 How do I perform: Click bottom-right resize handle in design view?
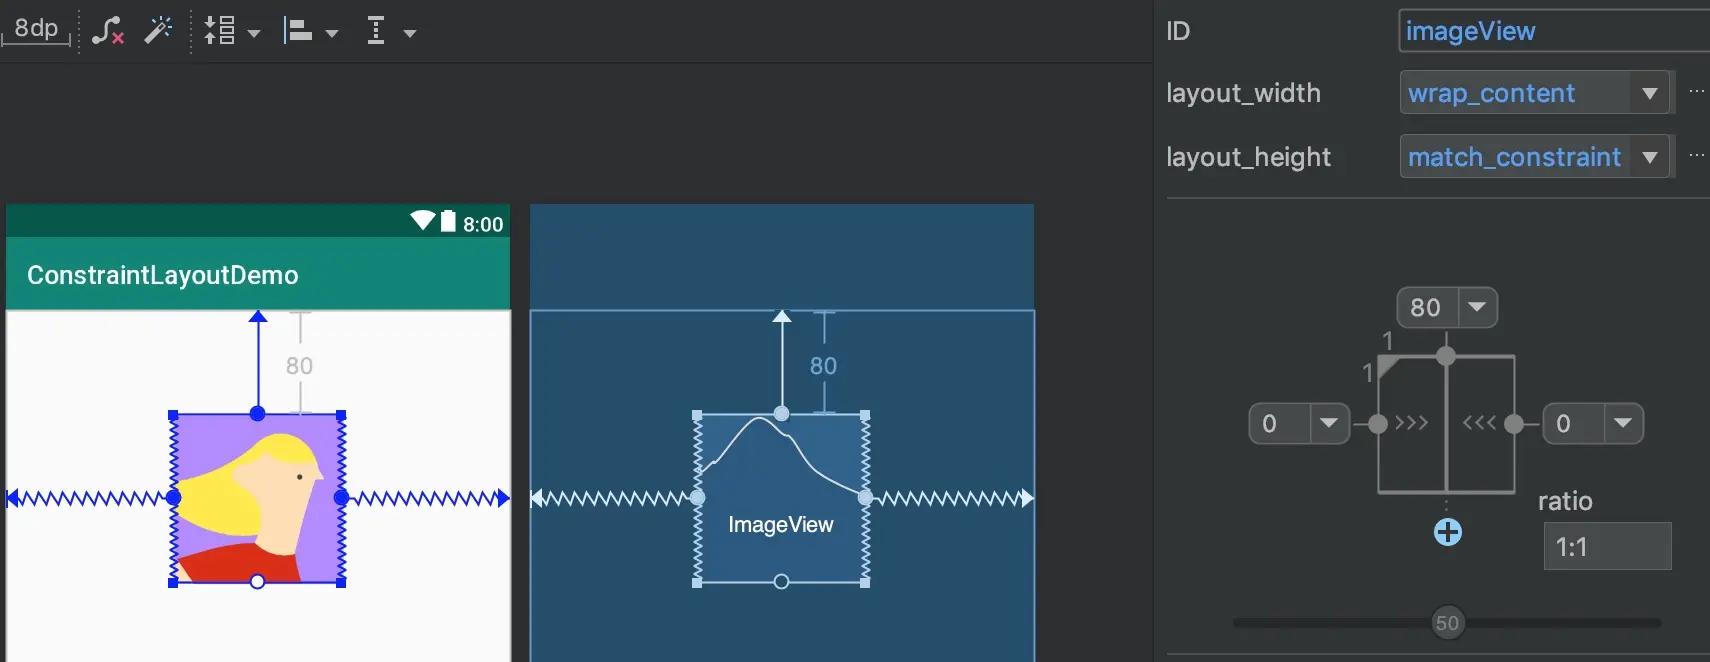point(341,582)
